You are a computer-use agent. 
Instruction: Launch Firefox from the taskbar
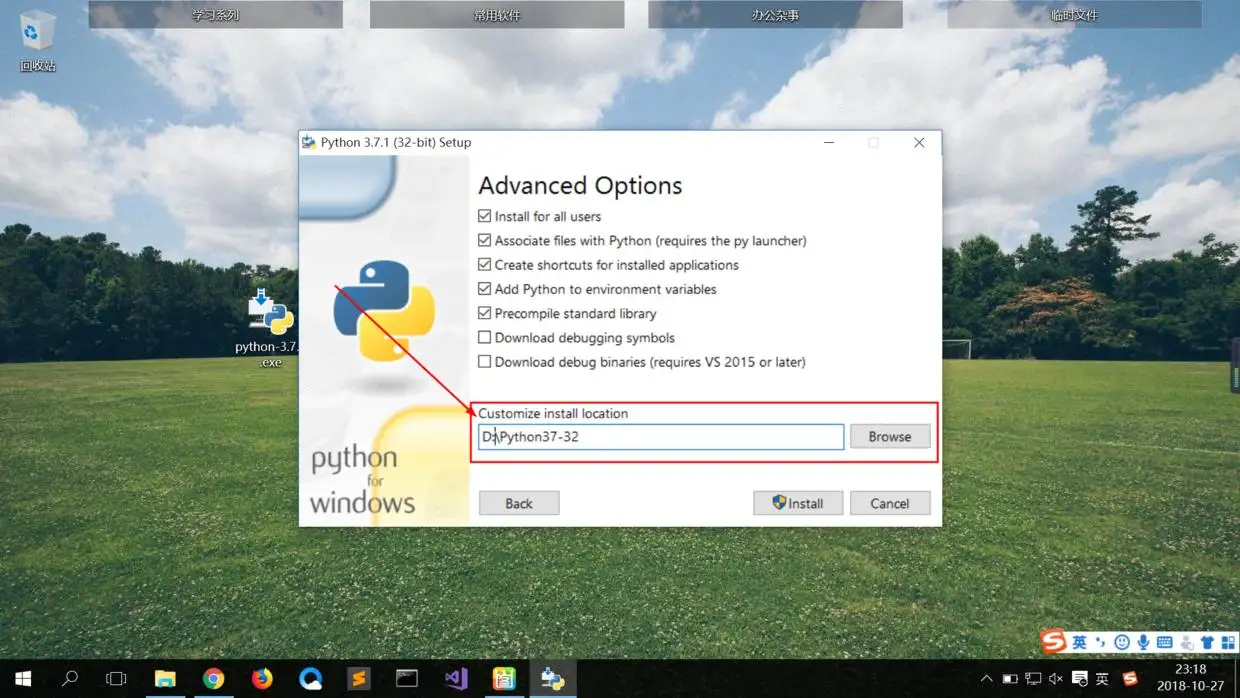click(x=262, y=679)
